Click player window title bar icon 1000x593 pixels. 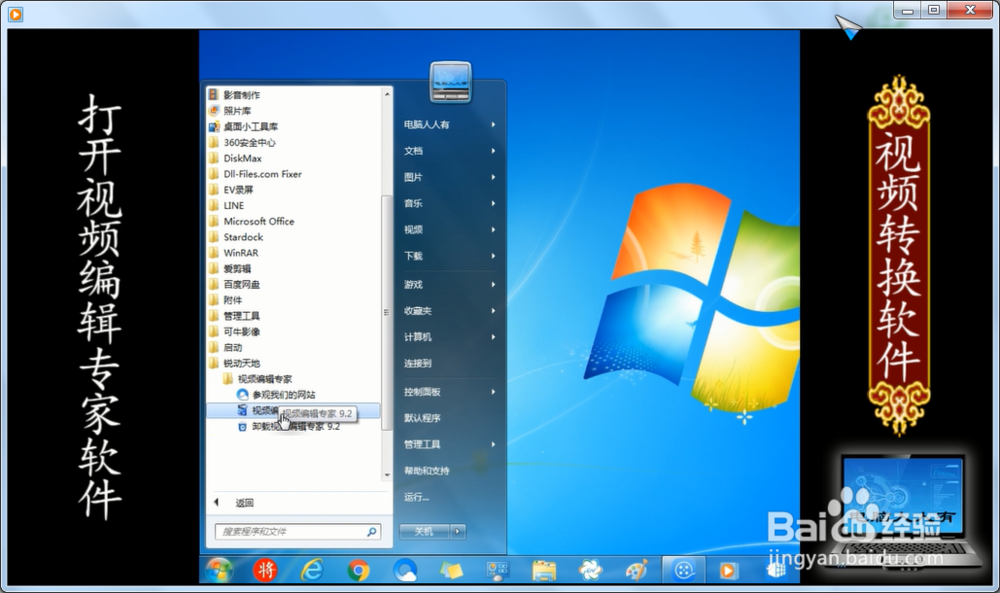point(15,13)
